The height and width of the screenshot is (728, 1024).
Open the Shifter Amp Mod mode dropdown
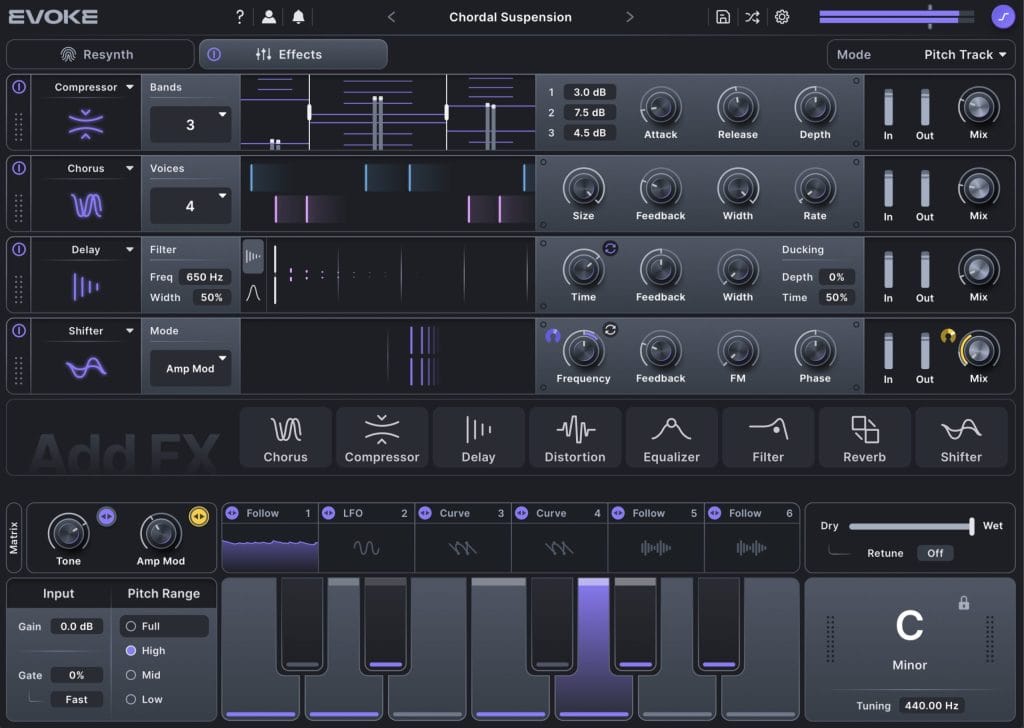tap(190, 368)
